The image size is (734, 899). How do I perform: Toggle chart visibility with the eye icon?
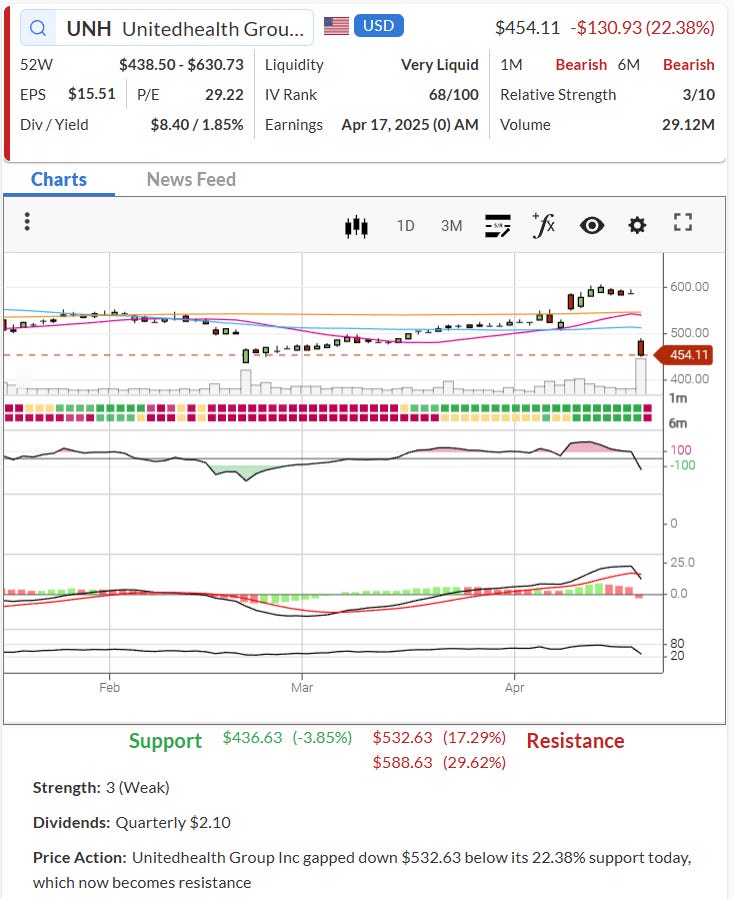pyautogui.click(x=592, y=226)
